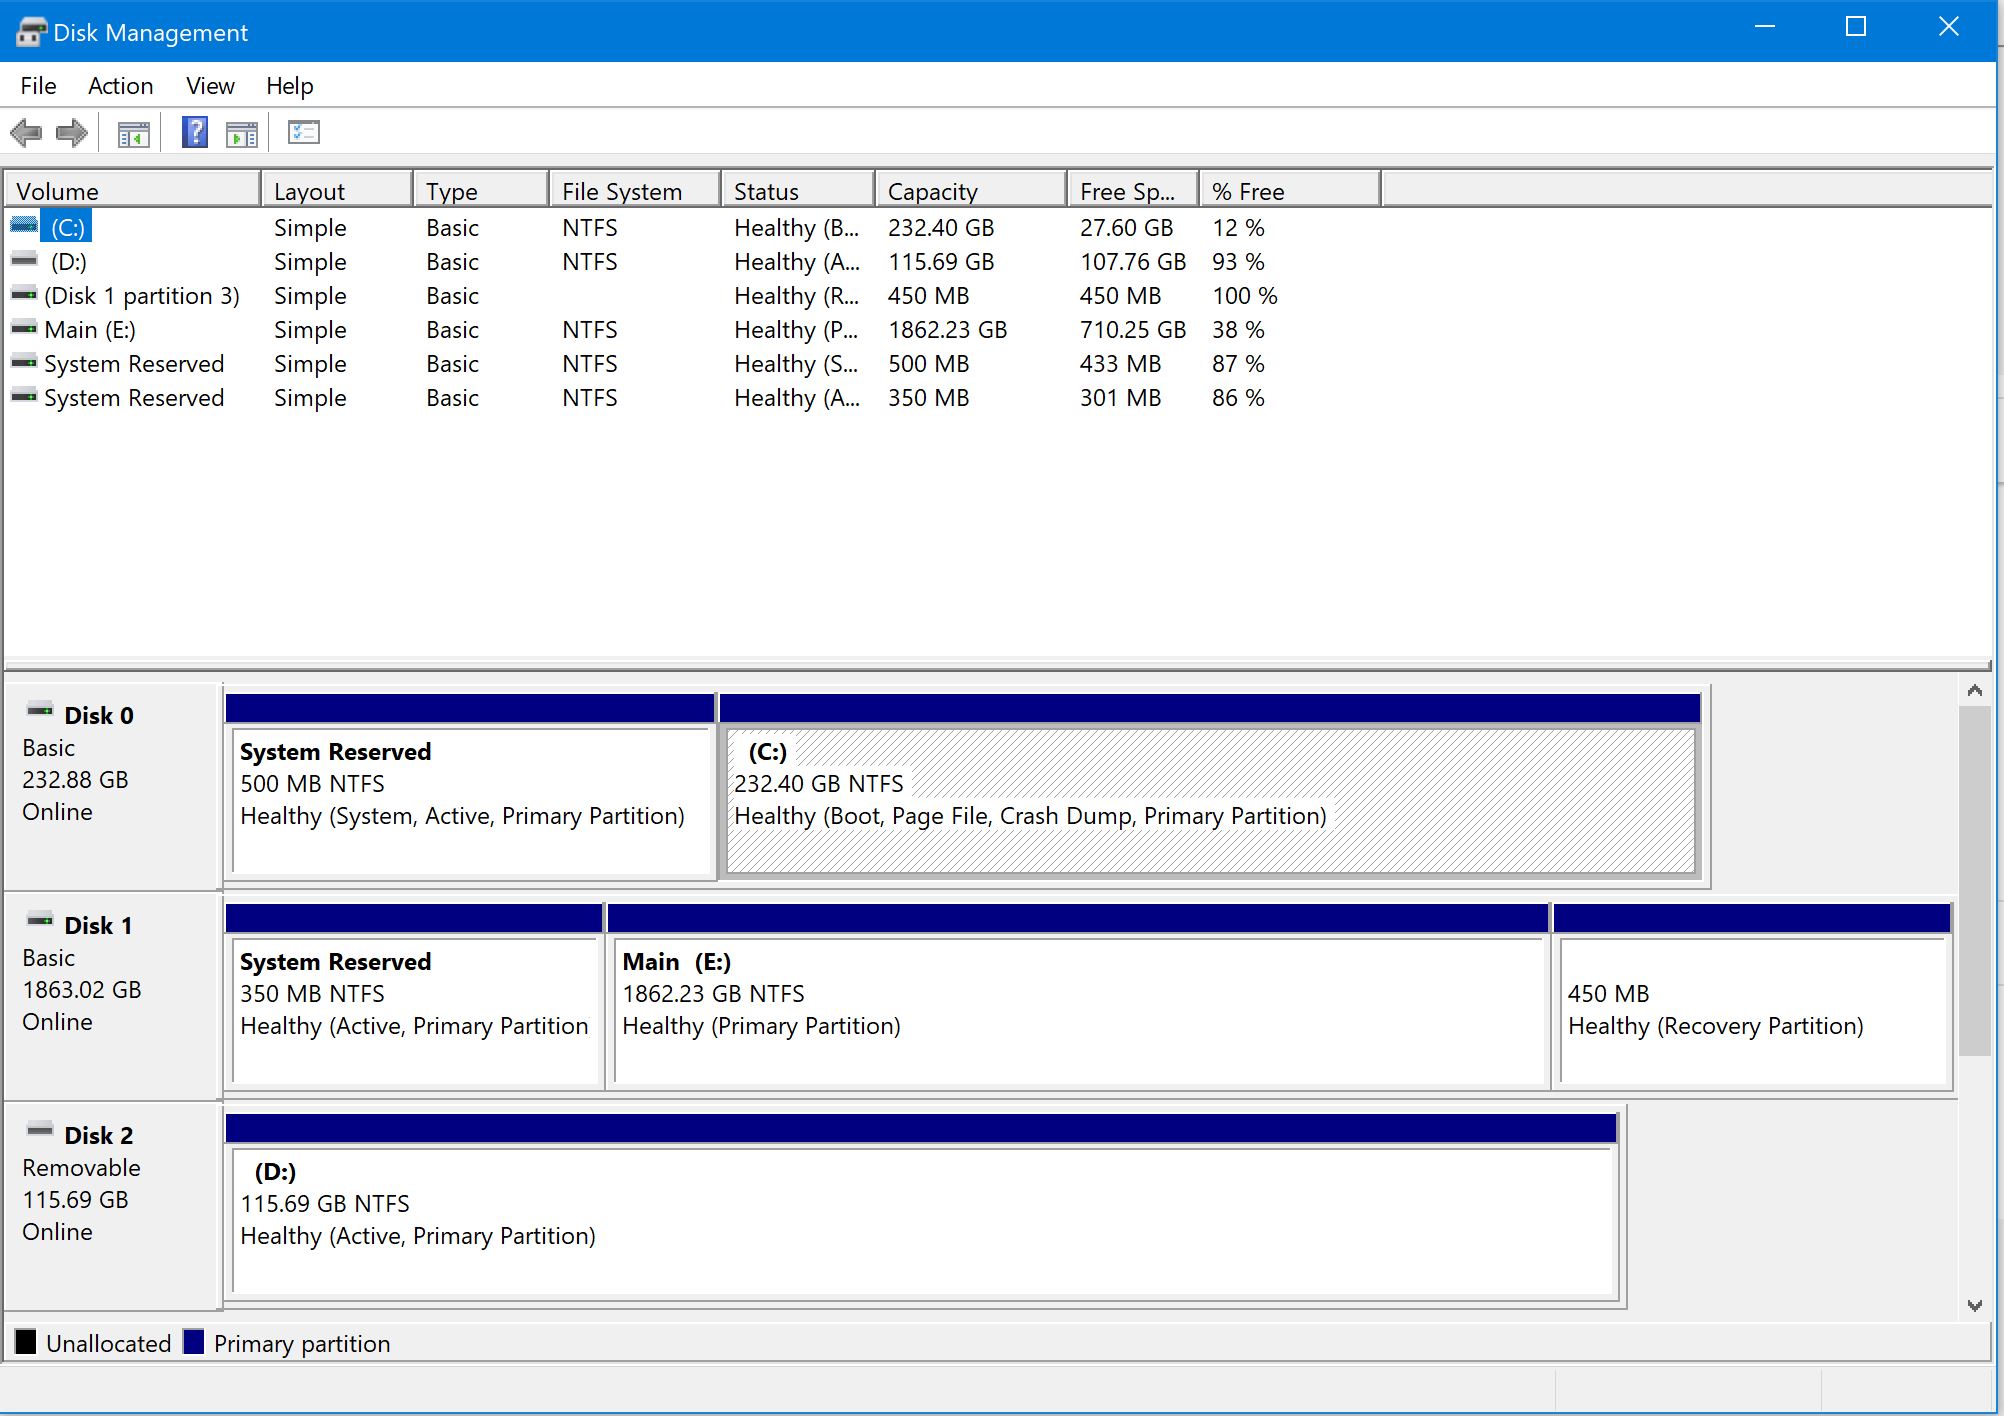
Task: Maximize the Disk Management window
Action: pos(1856,28)
